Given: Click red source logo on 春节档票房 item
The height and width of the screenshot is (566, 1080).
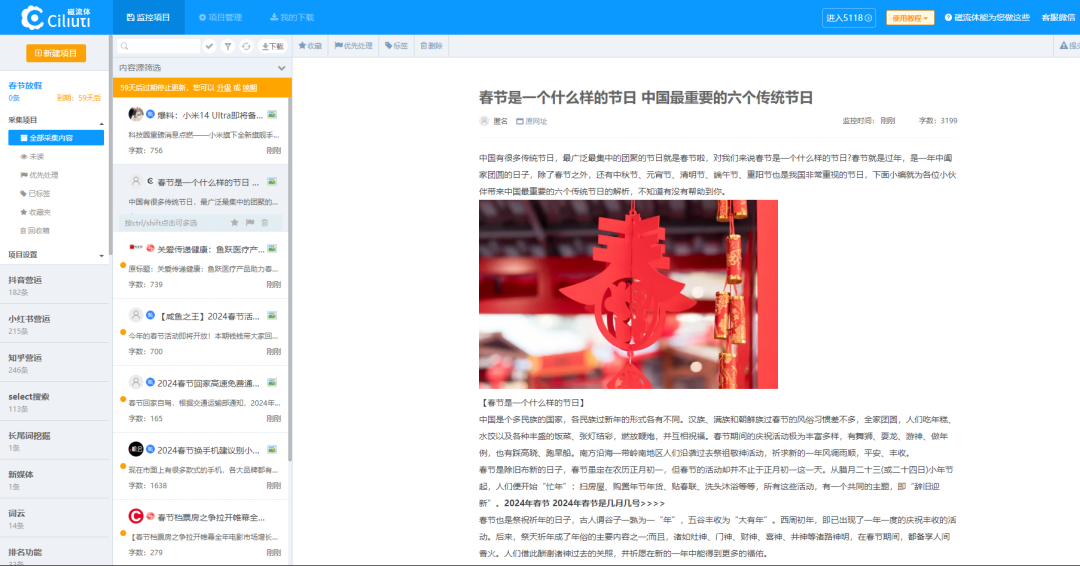Looking at the screenshot, I should 136,516.
